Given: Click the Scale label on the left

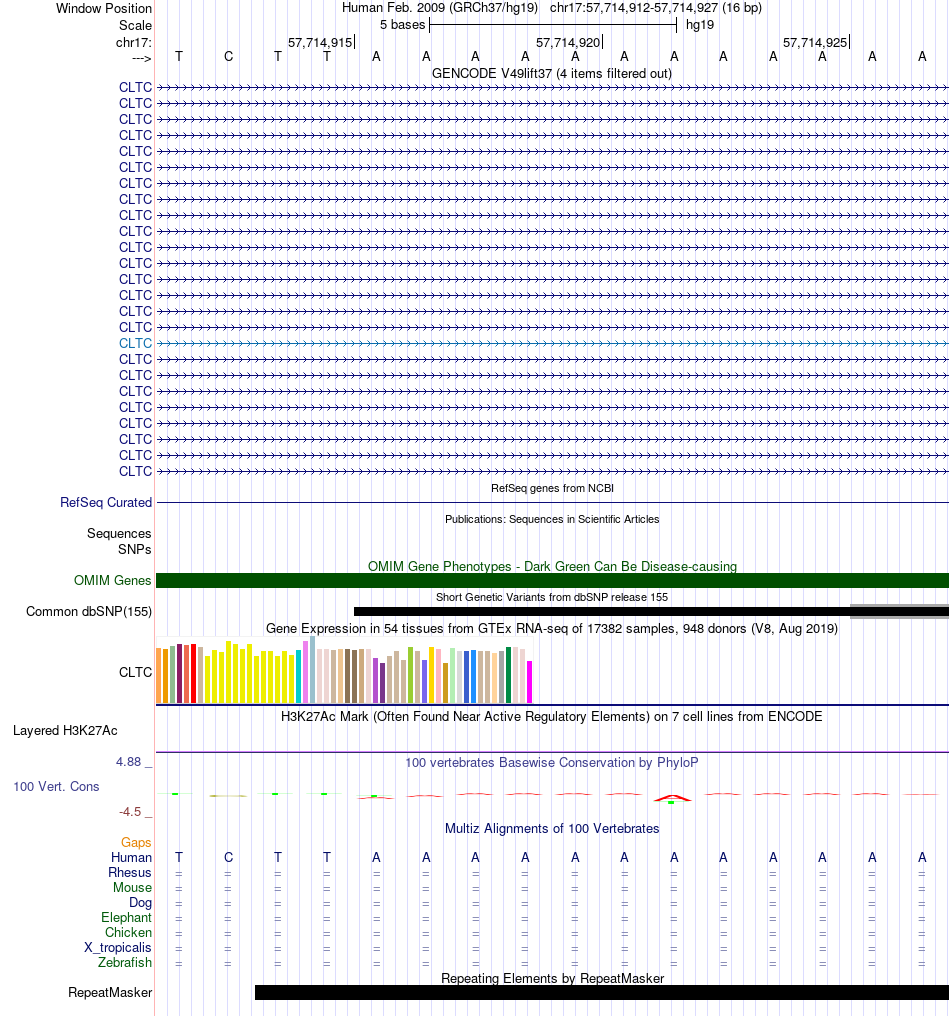Looking at the screenshot, I should [135, 25].
